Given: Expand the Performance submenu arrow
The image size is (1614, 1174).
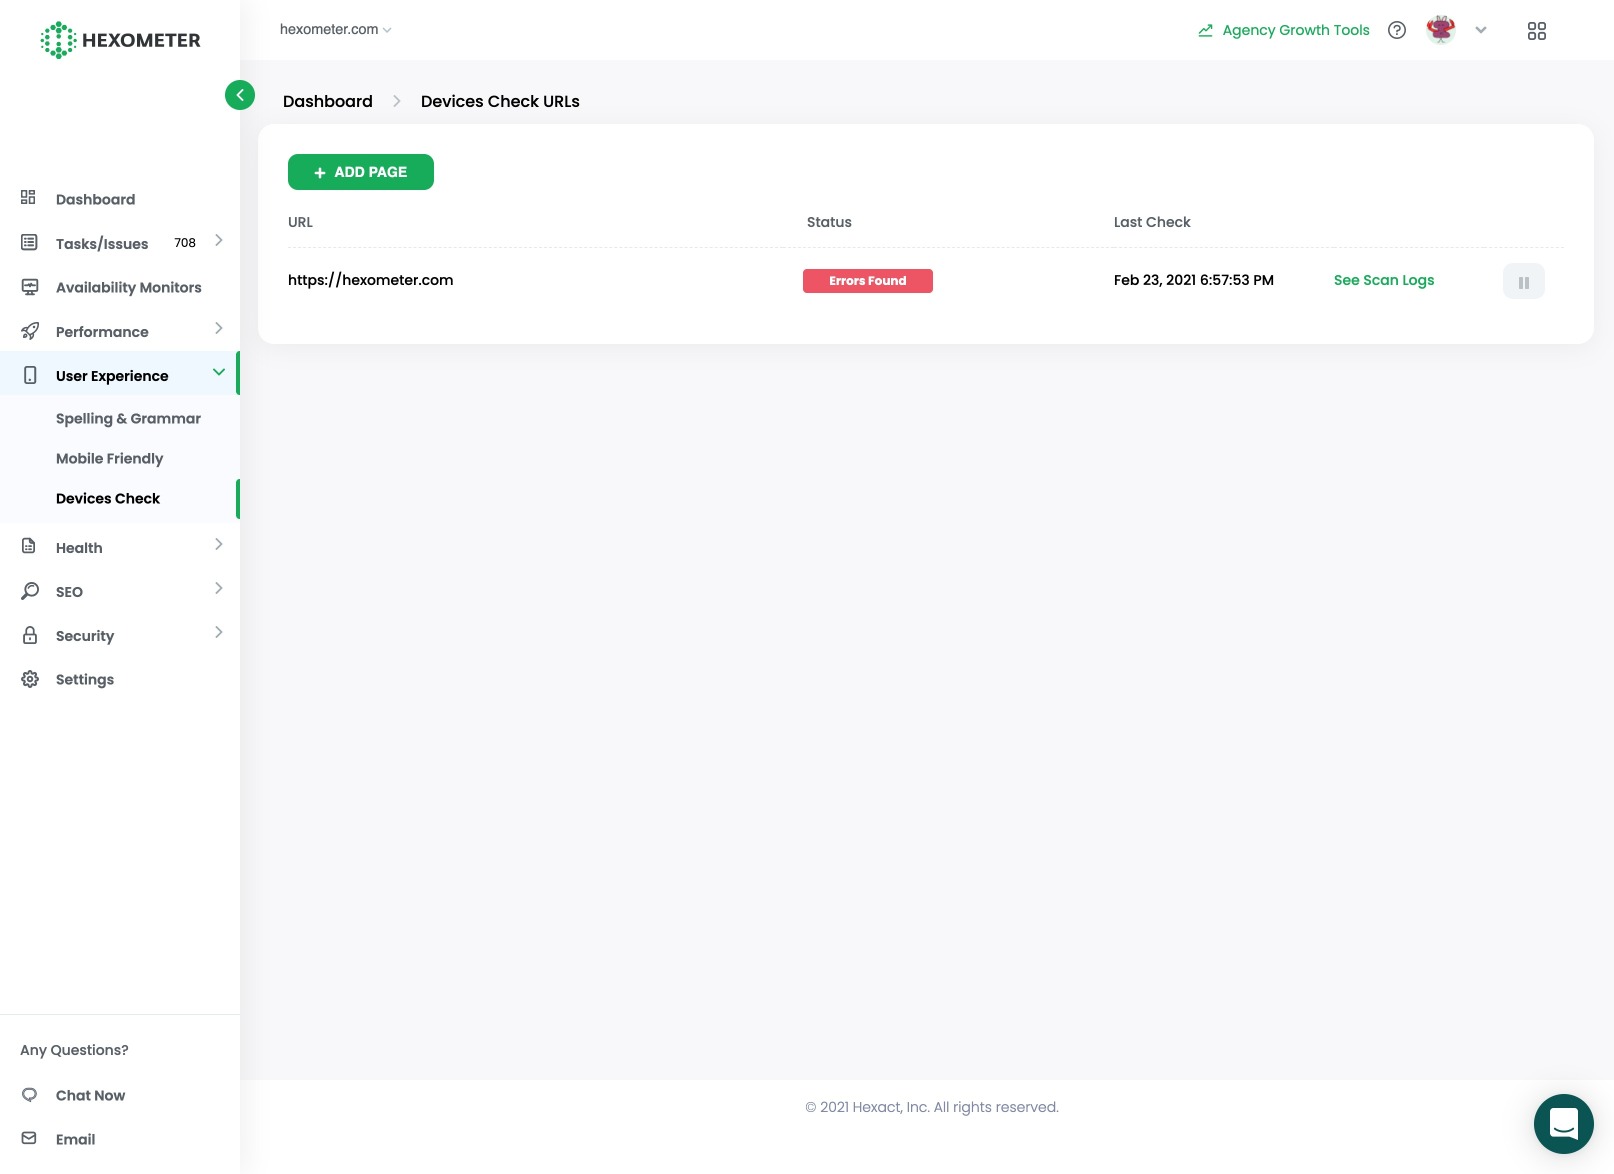Looking at the screenshot, I should click(x=218, y=328).
